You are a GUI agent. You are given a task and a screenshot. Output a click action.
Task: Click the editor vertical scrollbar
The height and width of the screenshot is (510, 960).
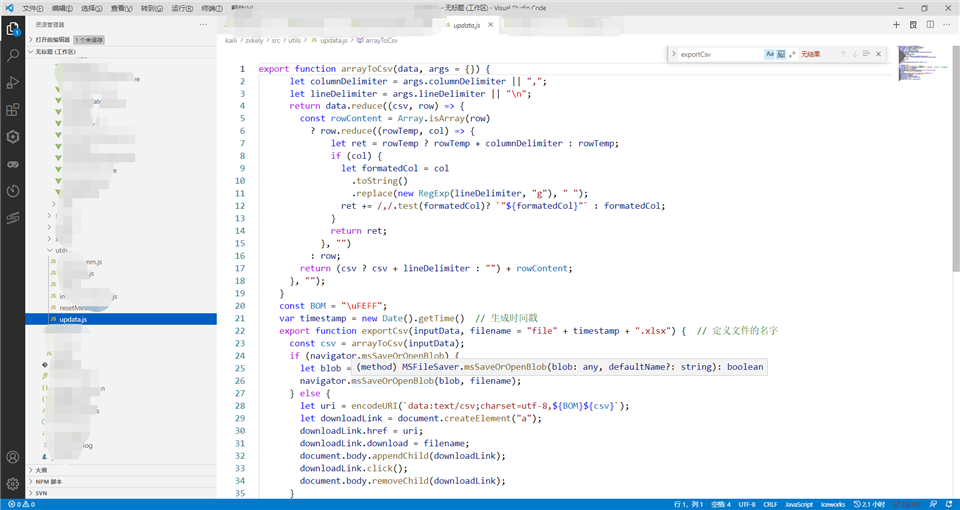point(956,159)
